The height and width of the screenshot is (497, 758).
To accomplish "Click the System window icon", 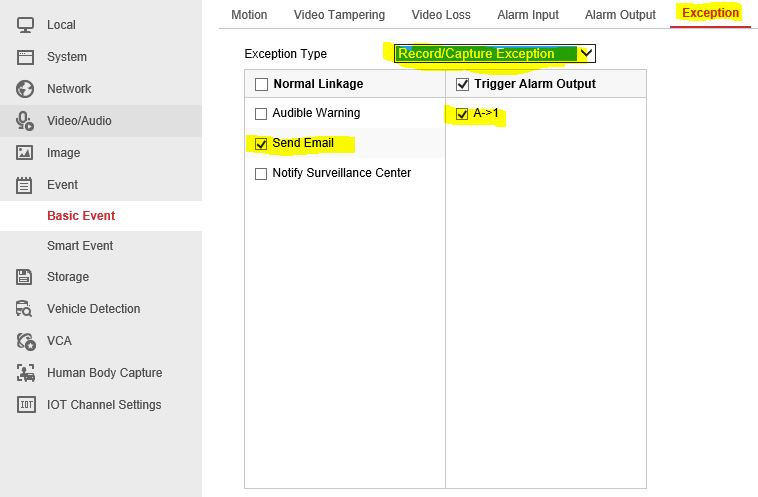I will point(26,57).
